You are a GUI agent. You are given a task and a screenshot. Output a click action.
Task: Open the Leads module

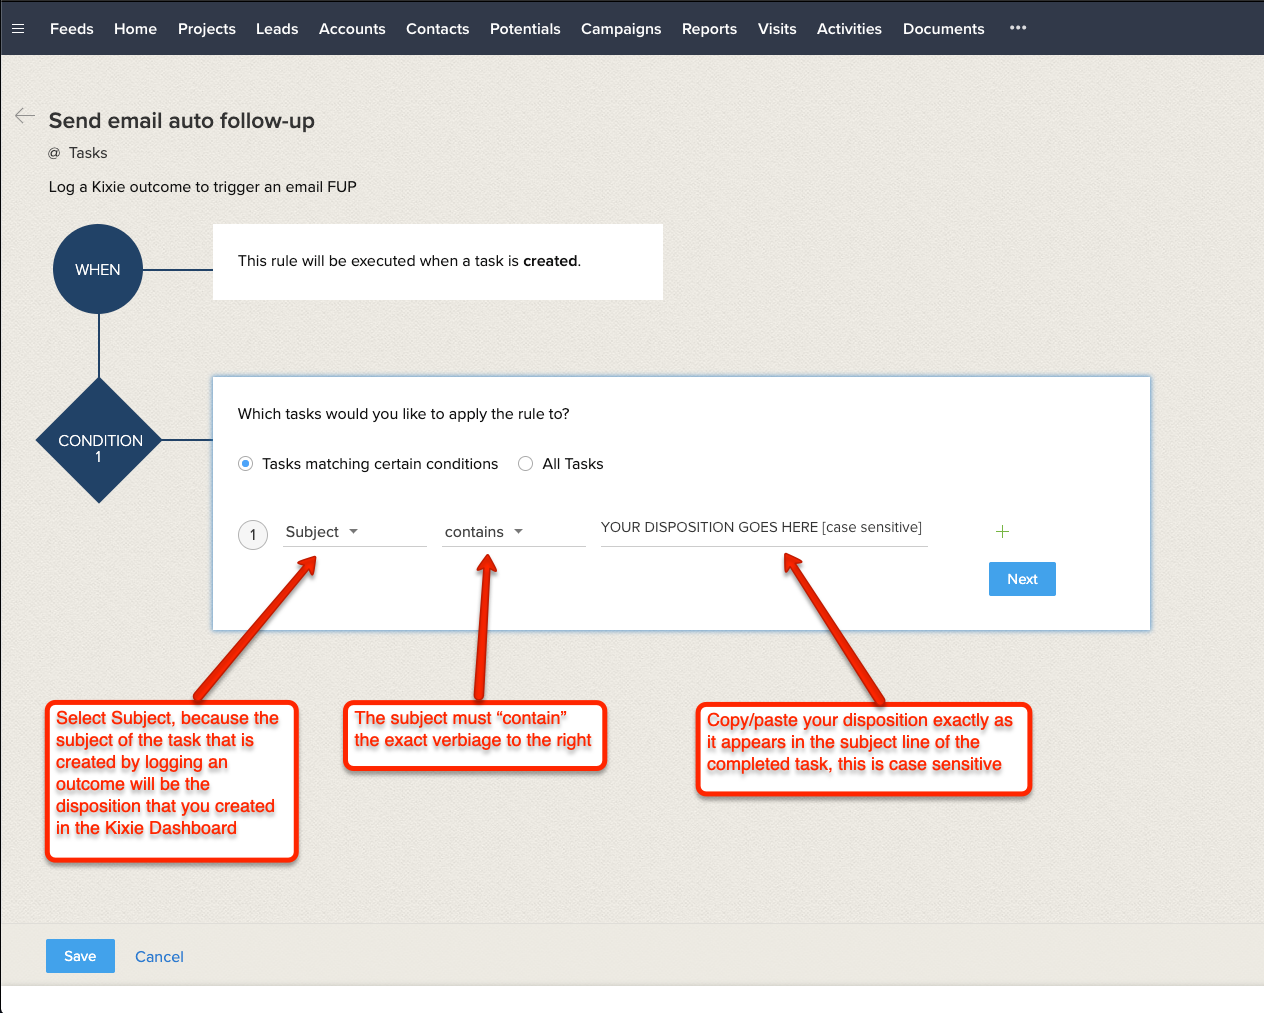277,29
